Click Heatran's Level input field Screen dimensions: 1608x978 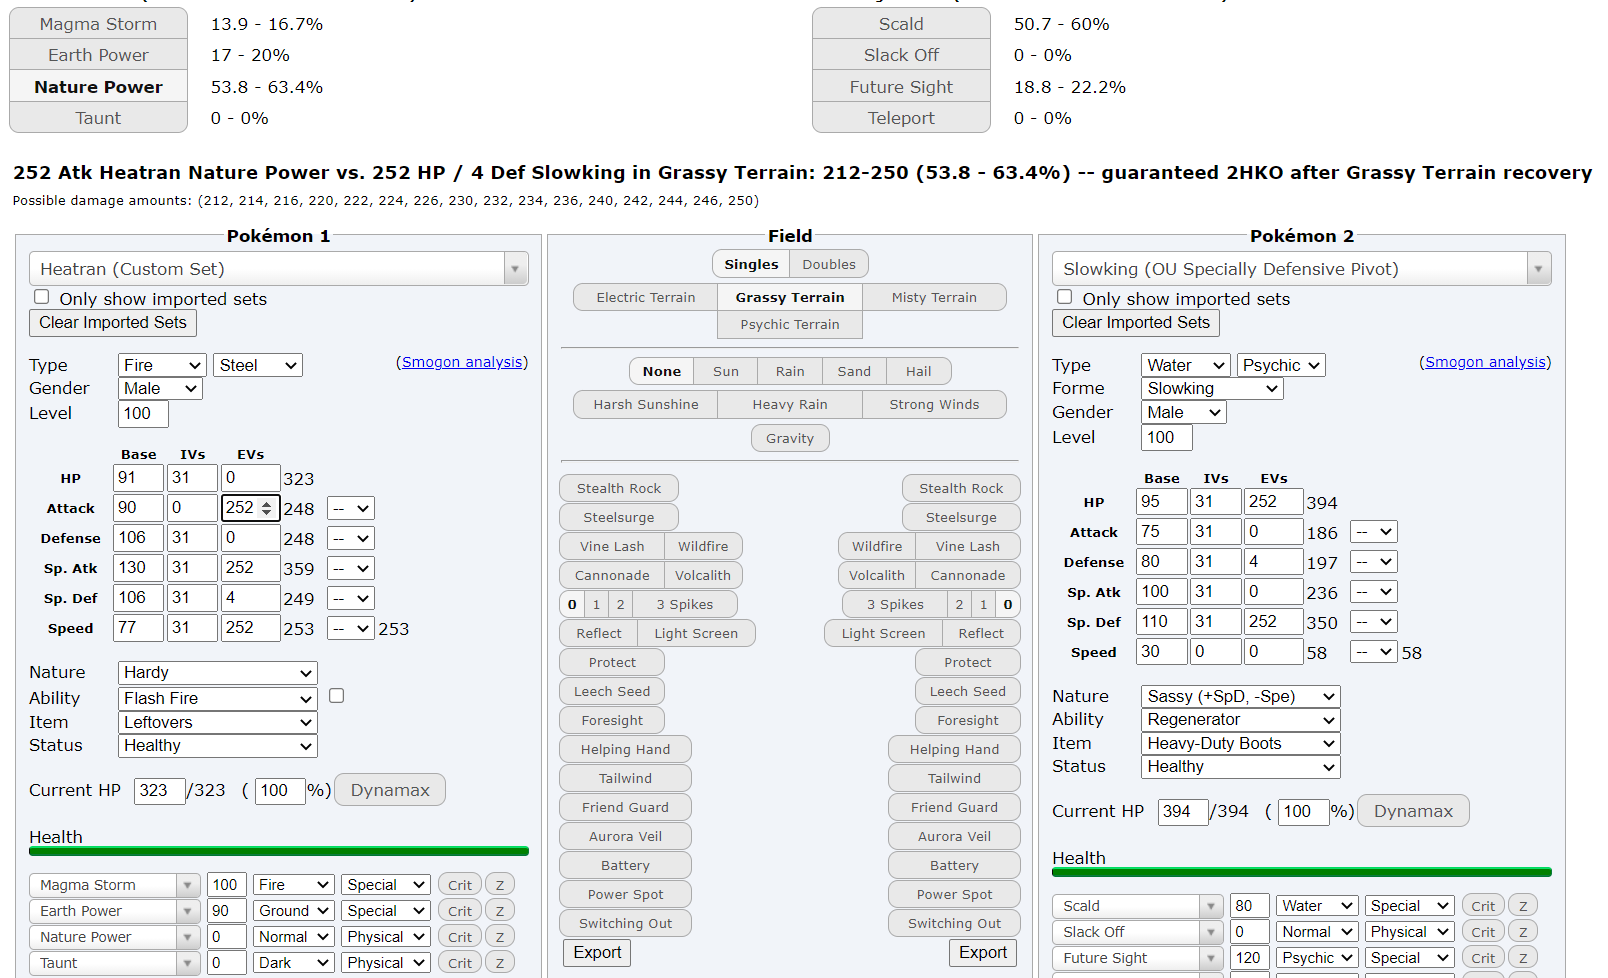(143, 414)
